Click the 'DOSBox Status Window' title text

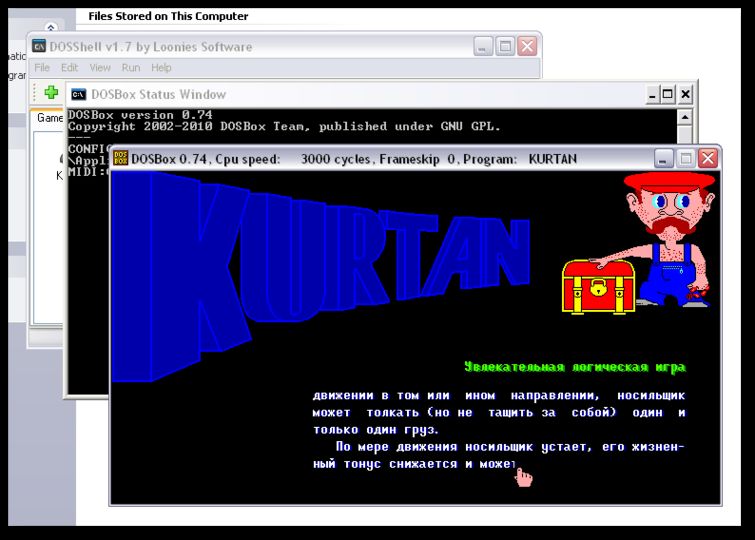tap(158, 94)
